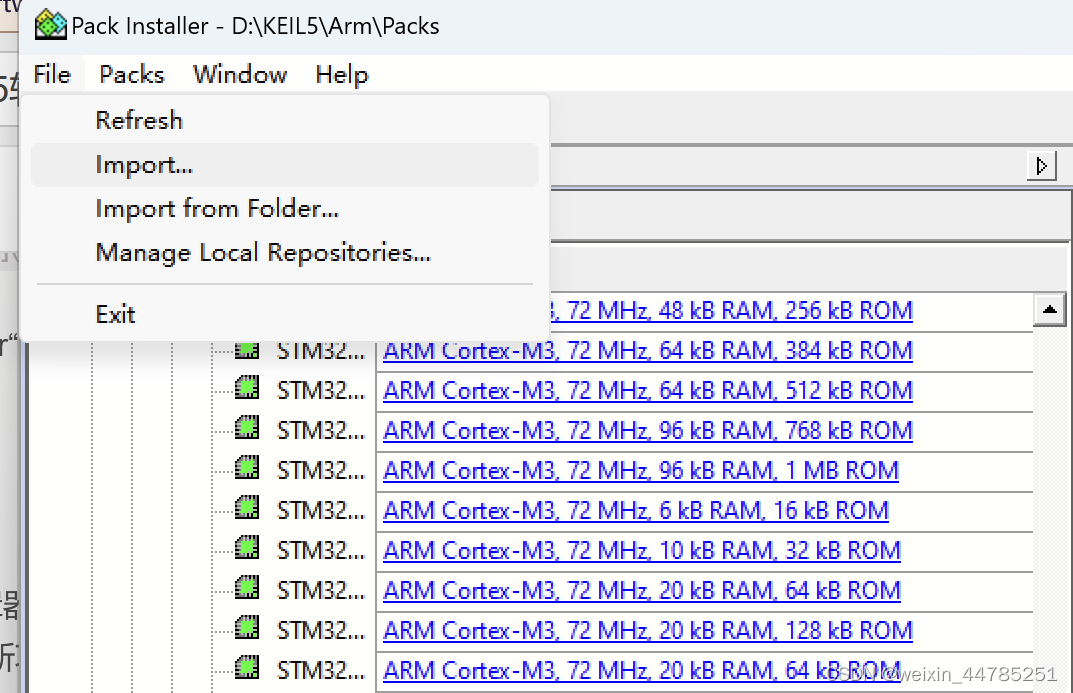Image resolution: width=1073 pixels, height=693 pixels.
Task: Open the 20 kB RAM, 128 kB ROM link
Action: click(x=648, y=630)
